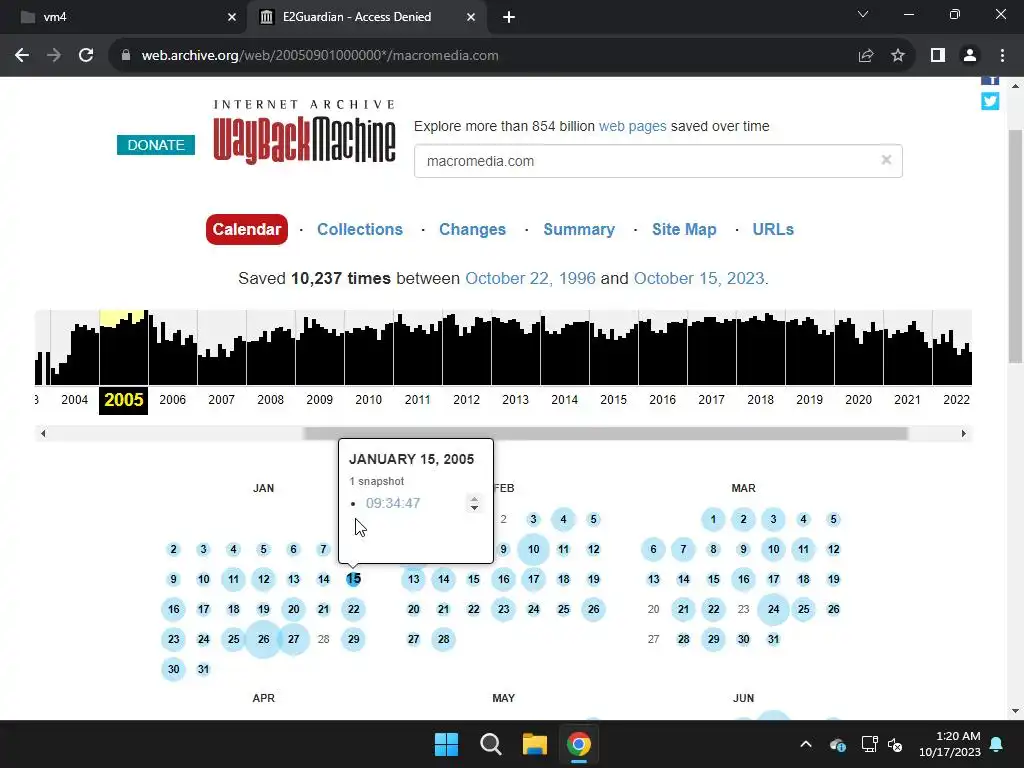1024x768 pixels.
Task: Click the OneDrive cloud tray icon
Action: click(x=837, y=744)
